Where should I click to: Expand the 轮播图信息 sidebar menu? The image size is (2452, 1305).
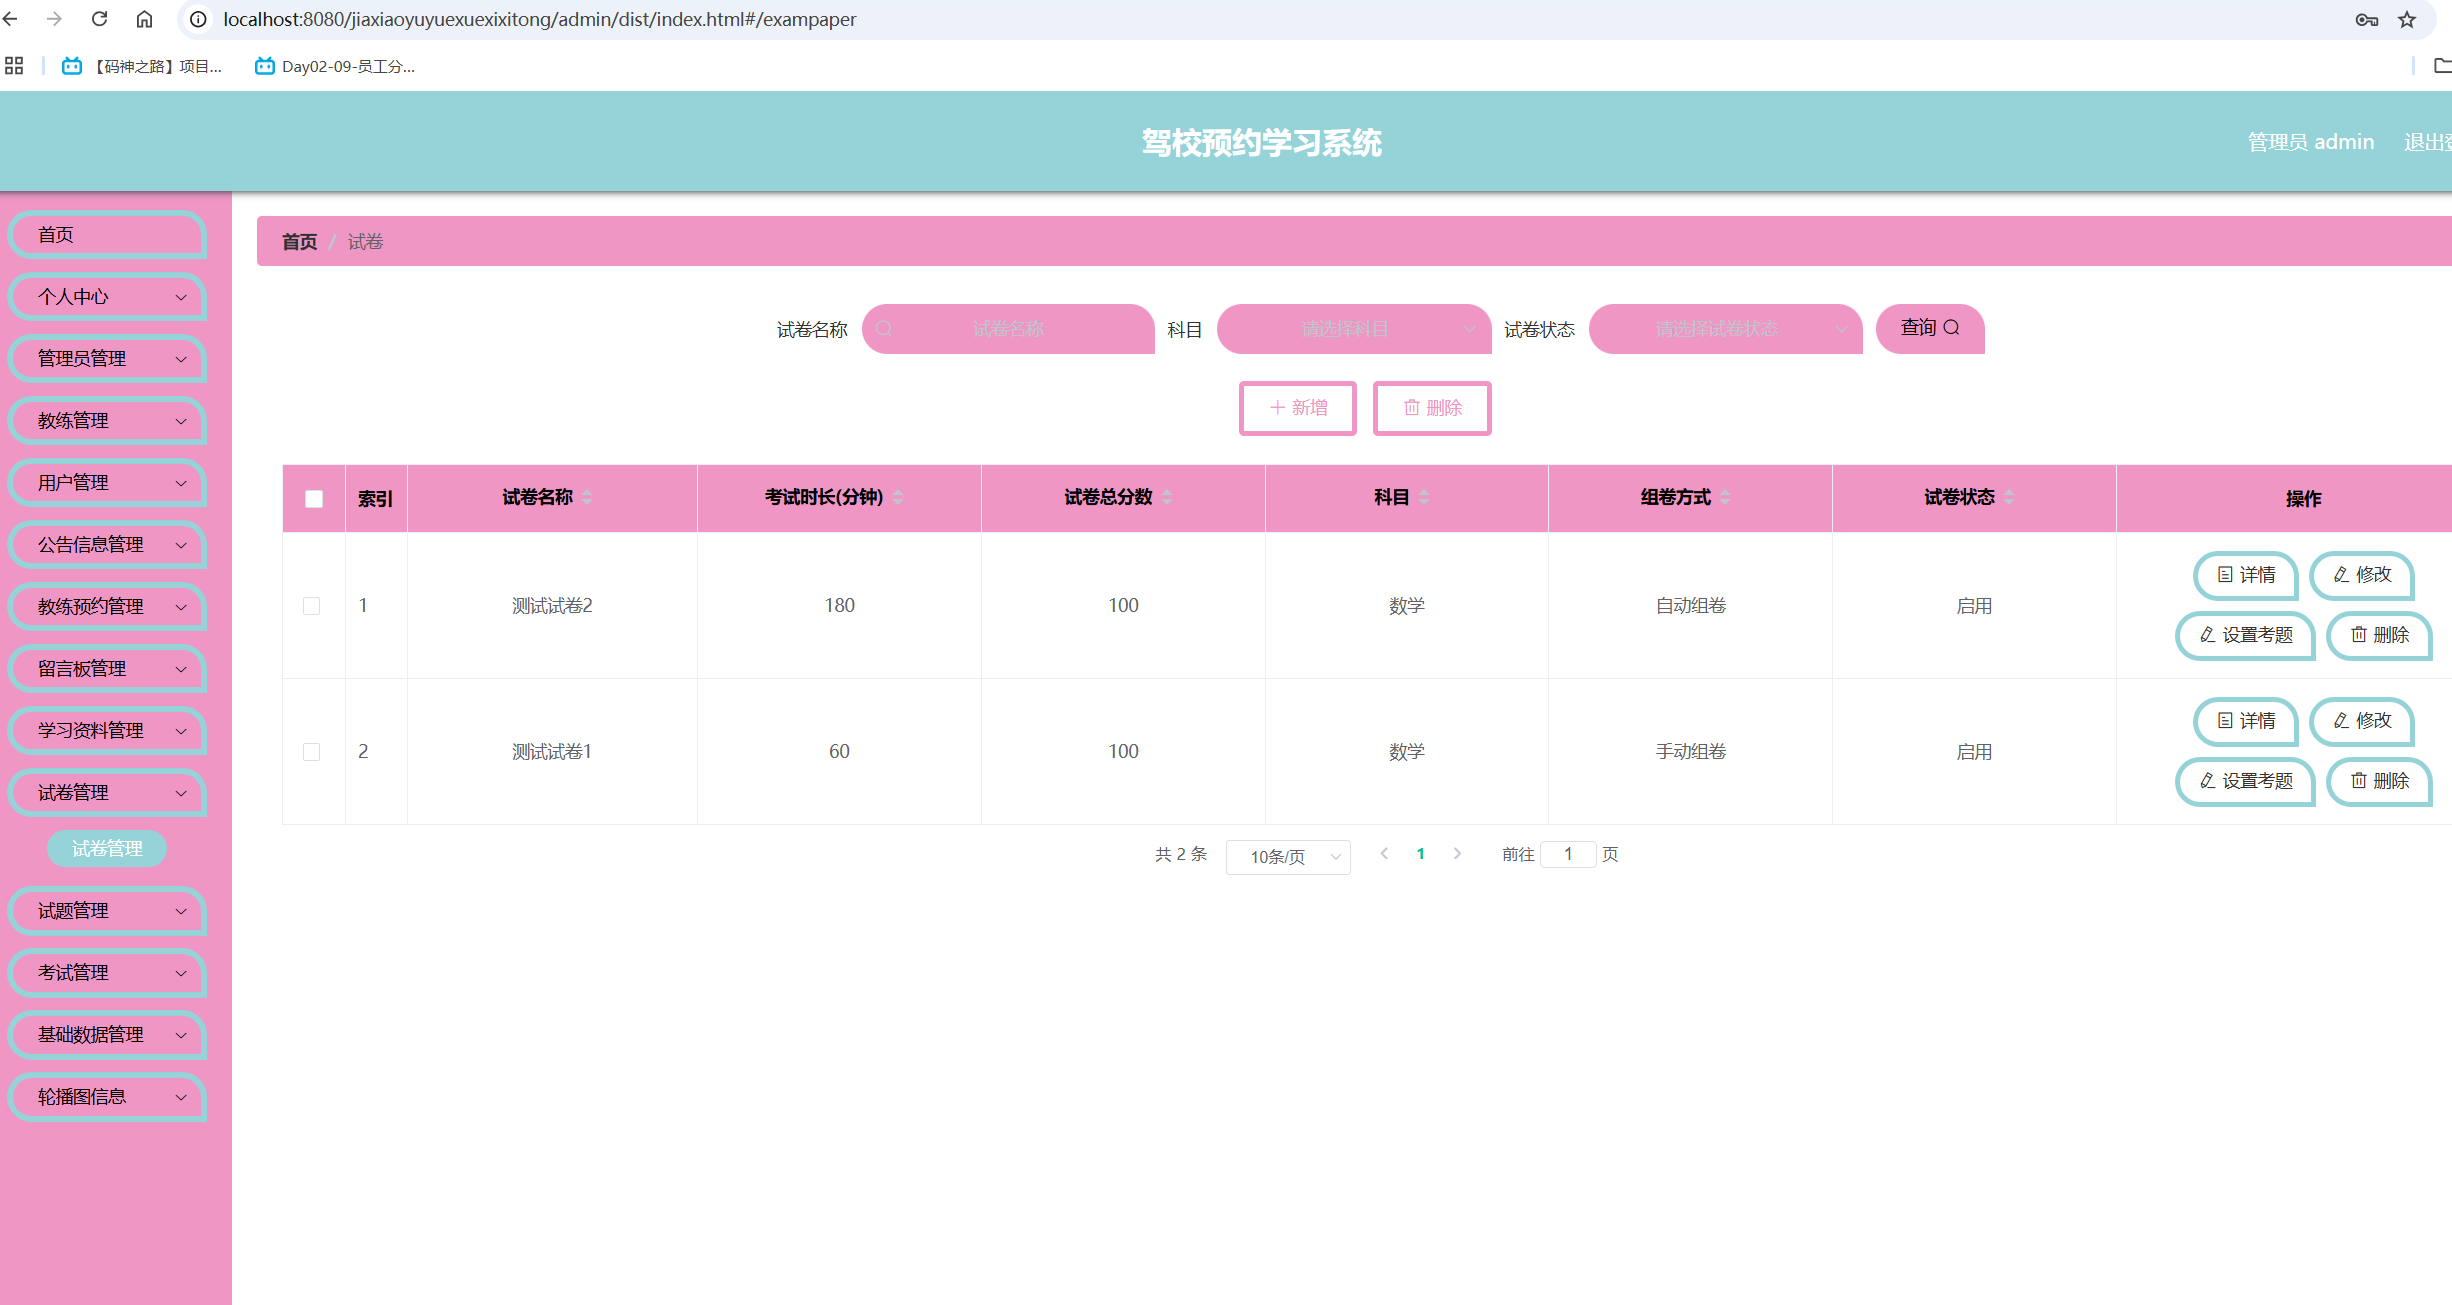tap(107, 1097)
